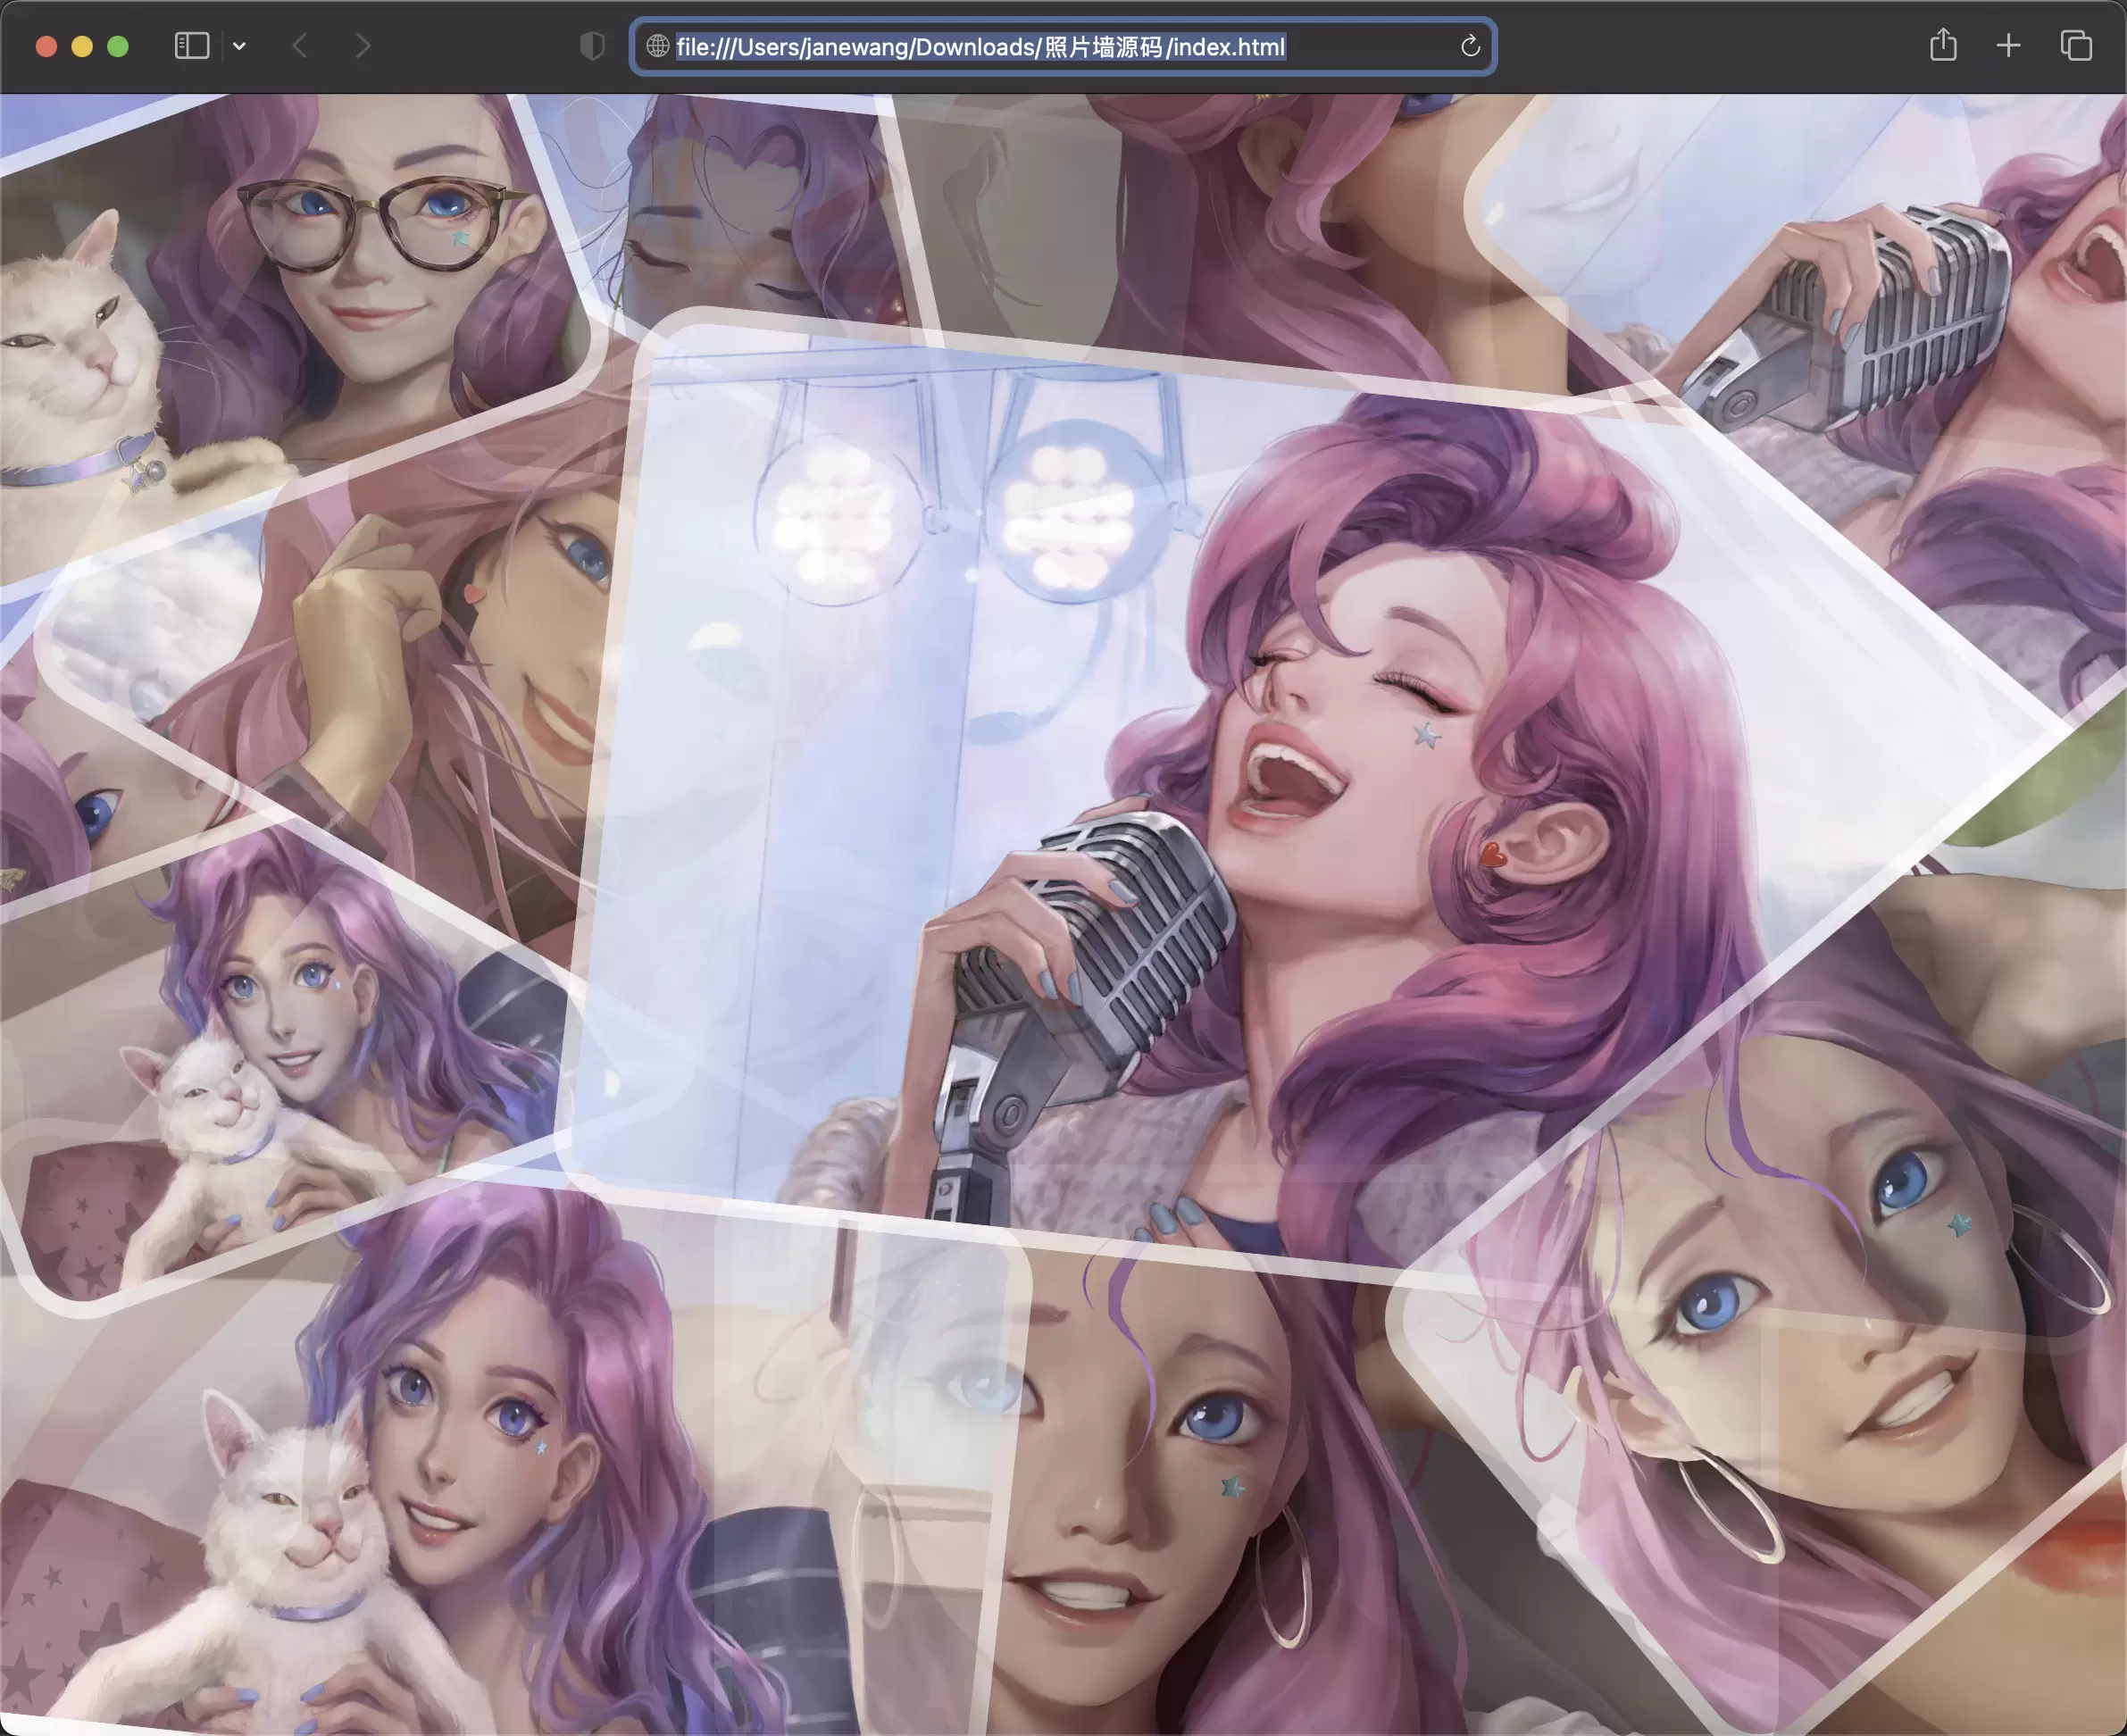This screenshot has height=1736, width=2127.
Task: Go back to the previous page
Action: [x=300, y=46]
